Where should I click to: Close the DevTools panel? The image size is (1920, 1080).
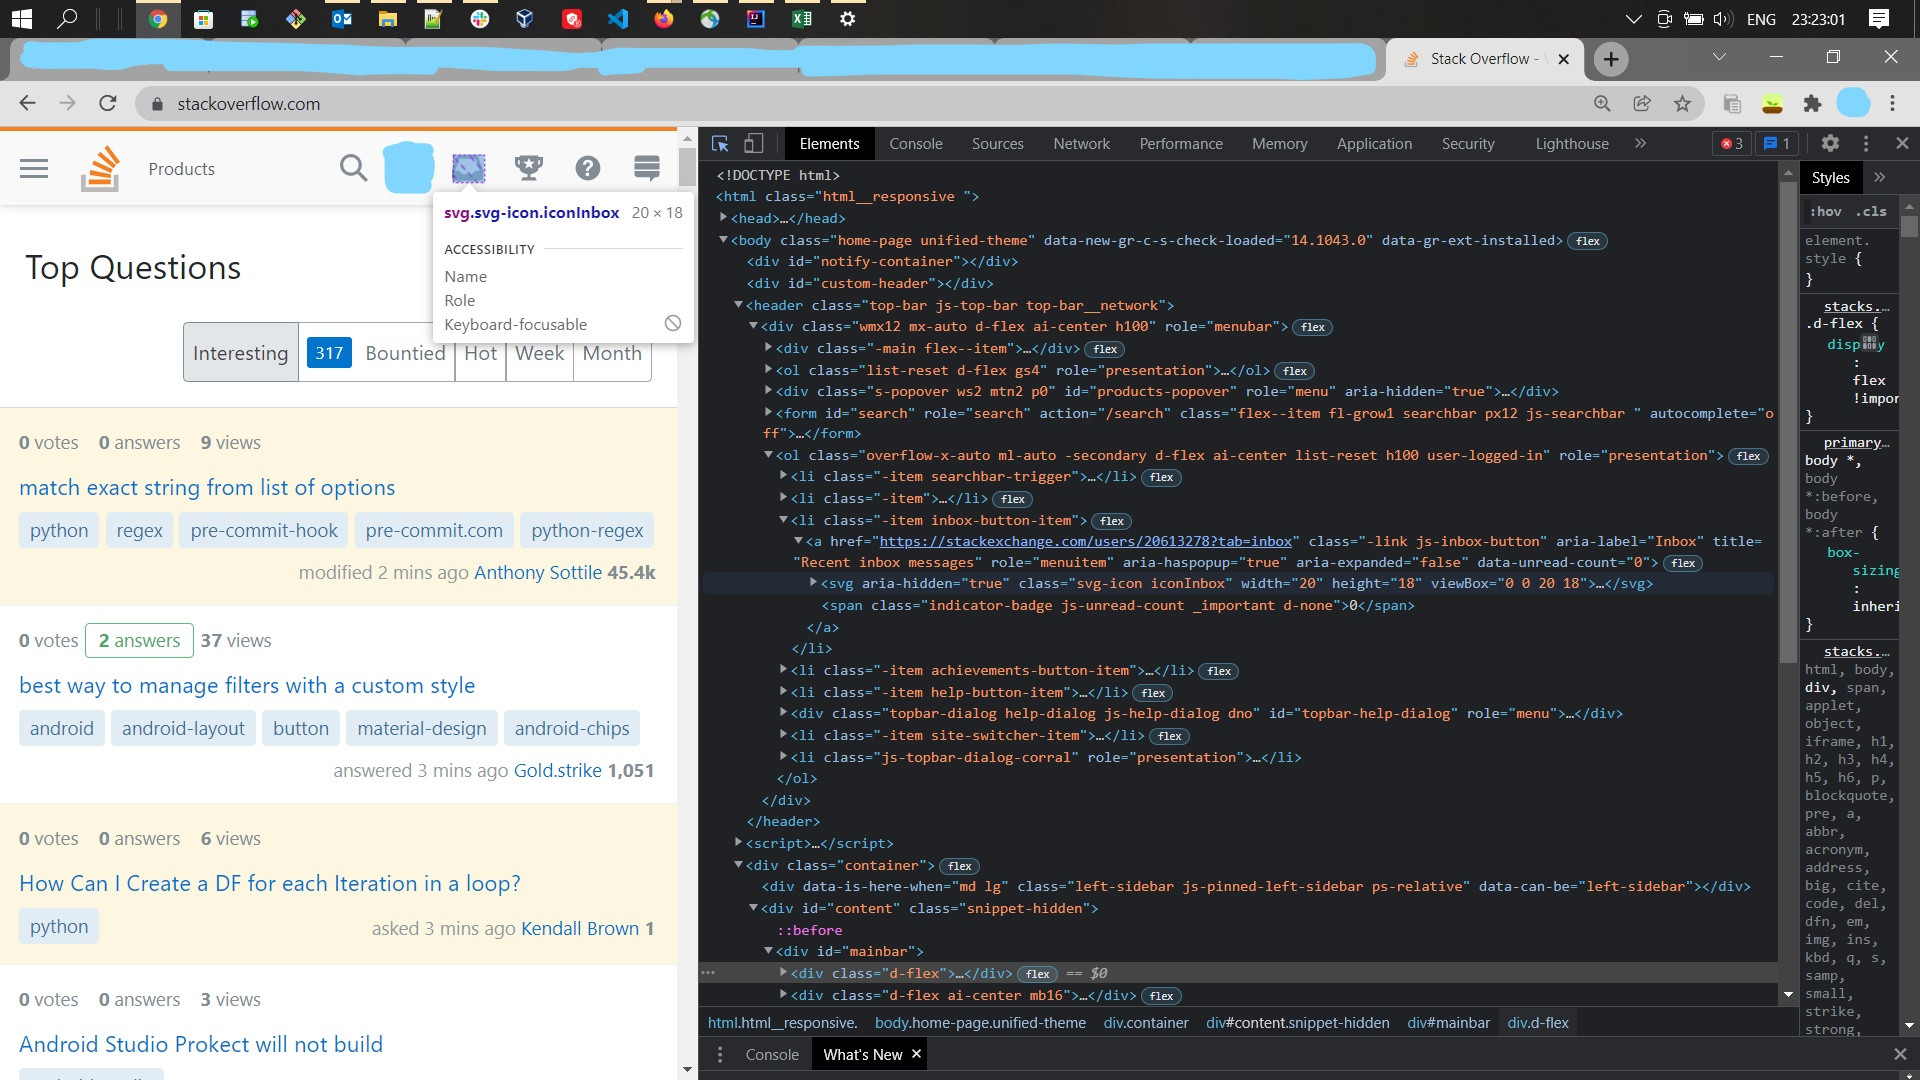click(1902, 144)
